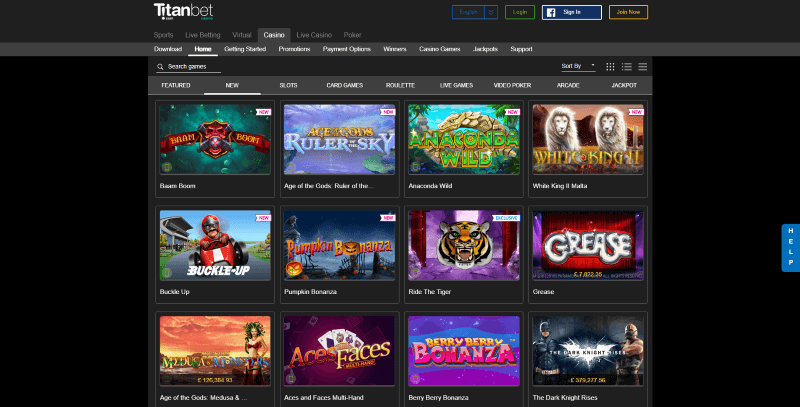The height and width of the screenshot is (407, 800).
Task: Click mobile icon on Anaconda Wild thumbnail
Action: point(415,167)
